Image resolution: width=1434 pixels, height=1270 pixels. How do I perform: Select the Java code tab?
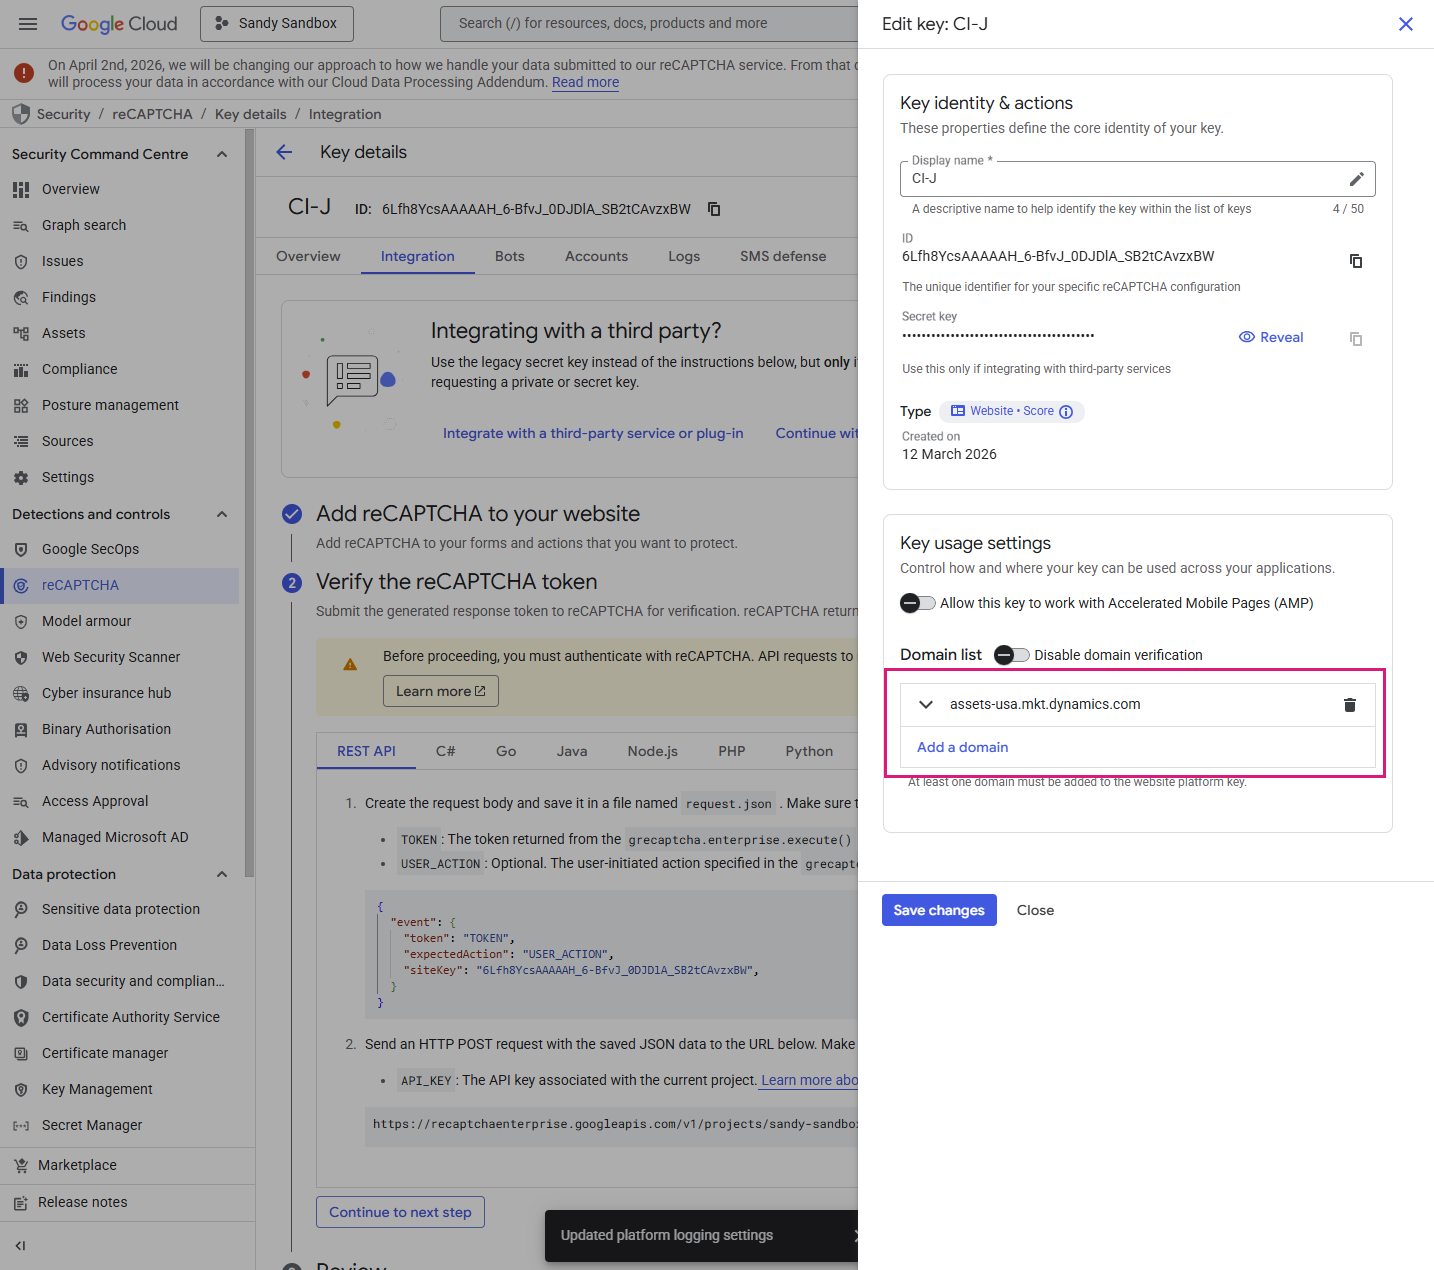(x=572, y=751)
